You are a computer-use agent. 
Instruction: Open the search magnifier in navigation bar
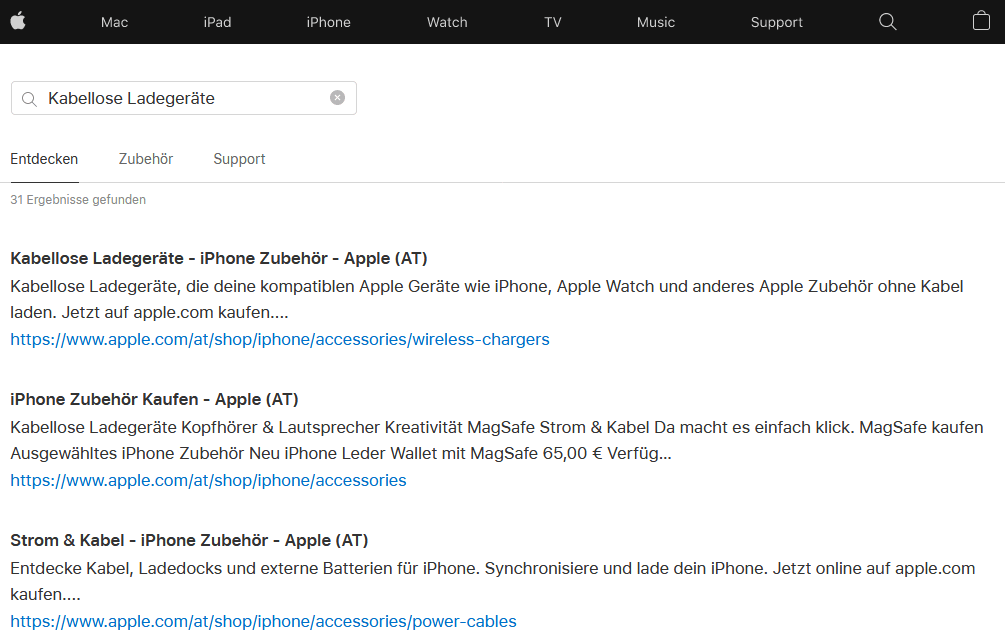[887, 22]
